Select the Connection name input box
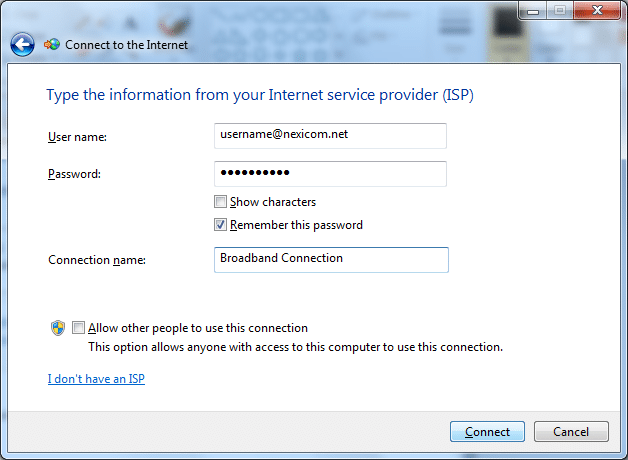 click(x=331, y=260)
